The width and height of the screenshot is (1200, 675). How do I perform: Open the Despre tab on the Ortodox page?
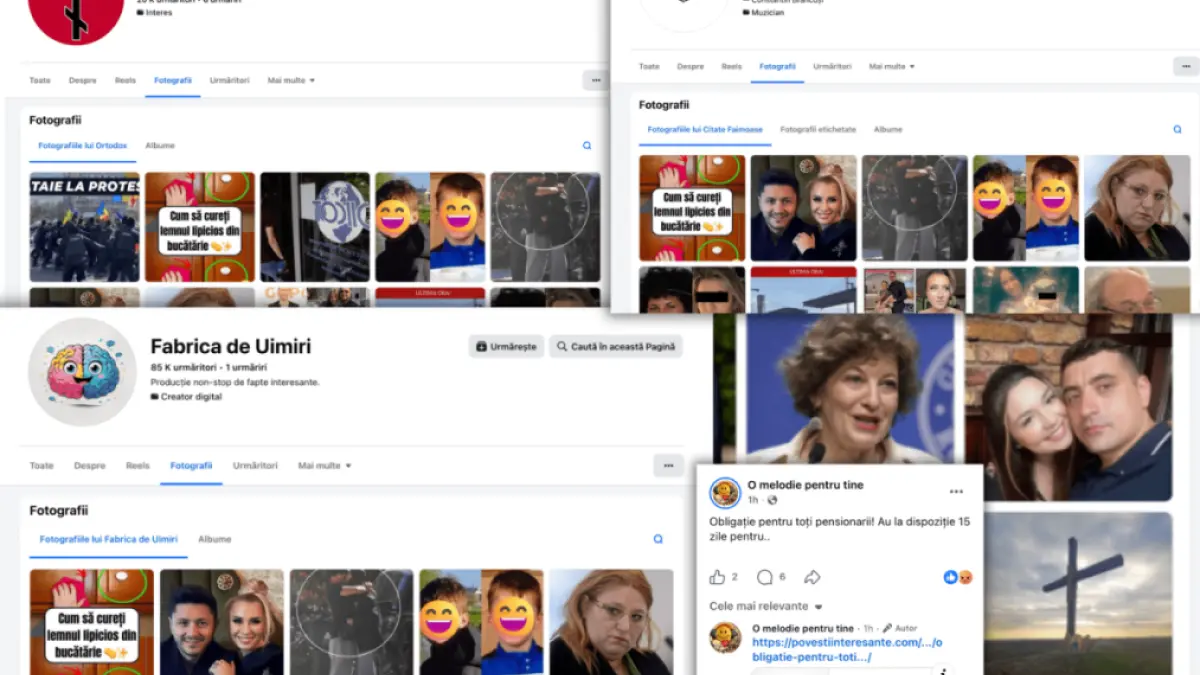point(83,80)
